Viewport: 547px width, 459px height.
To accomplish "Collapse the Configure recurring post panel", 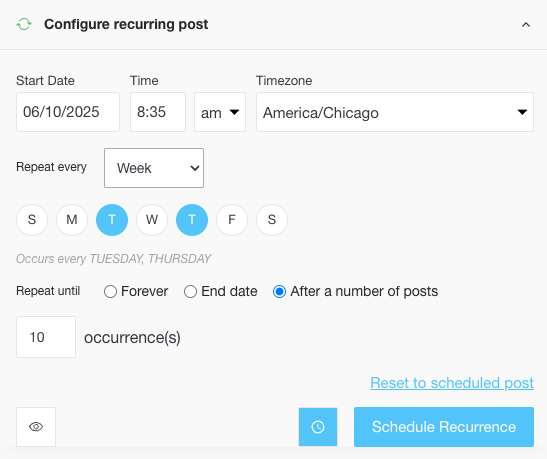I will (x=526, y=25).
